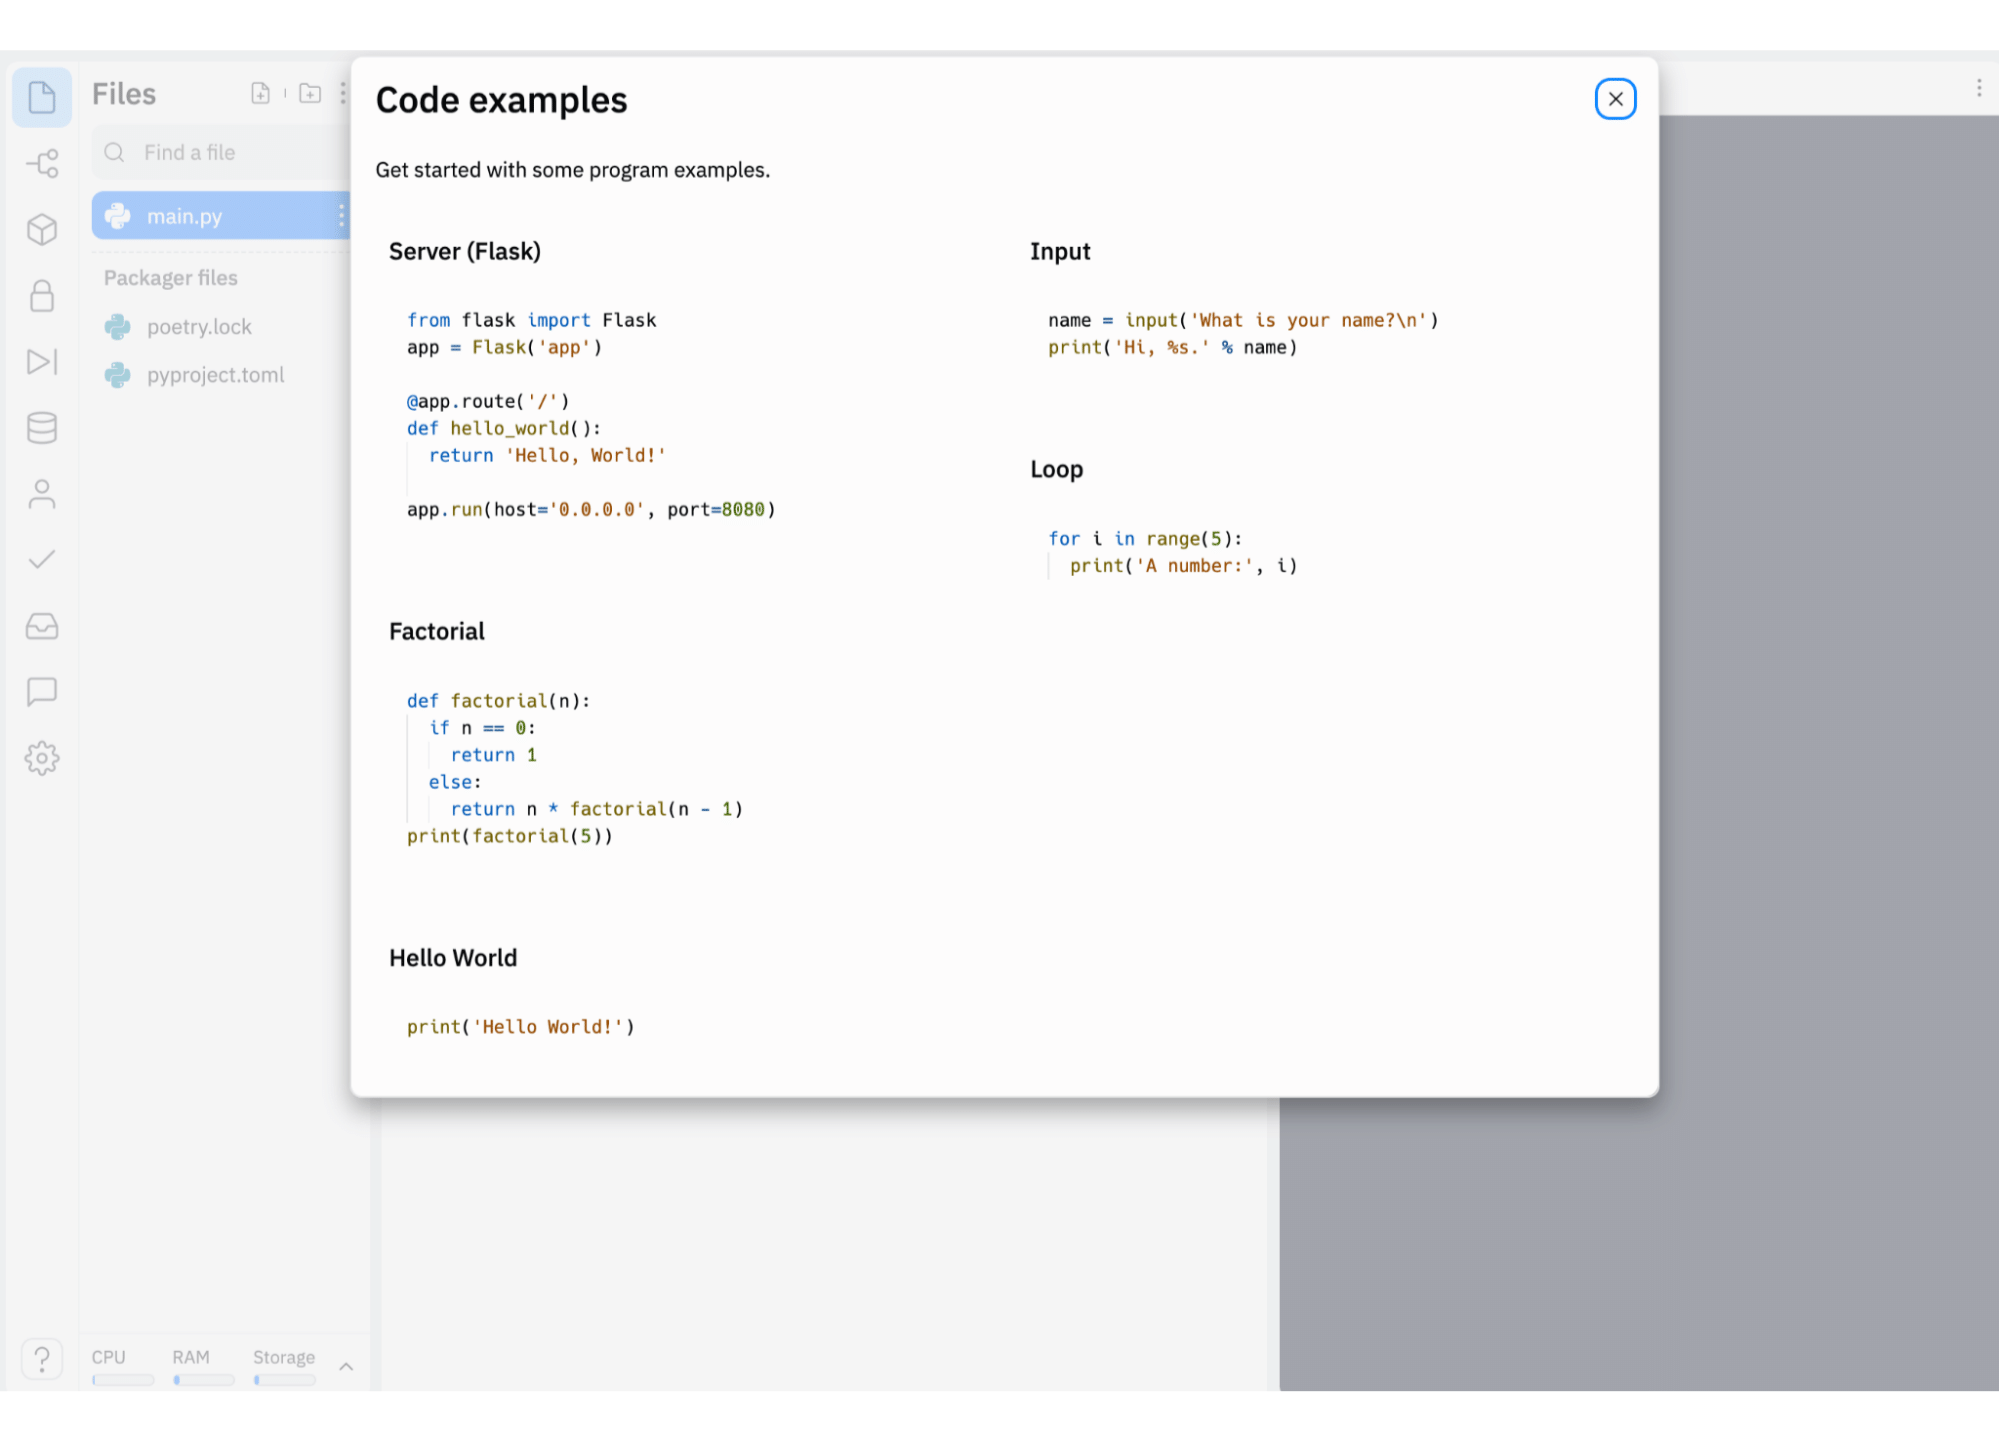Open the Unit tests checkmark icon
The image size is (1999, 1442).
pos(42,559)
